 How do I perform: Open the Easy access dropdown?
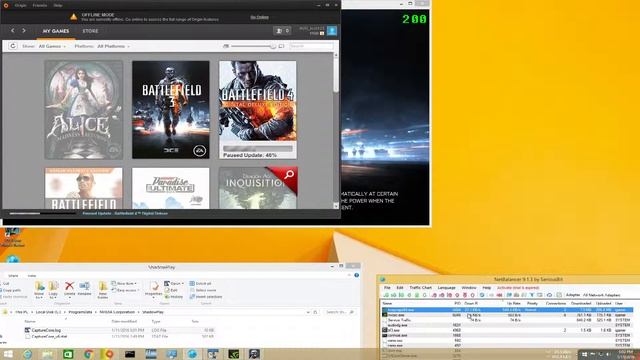pos(125,290)
